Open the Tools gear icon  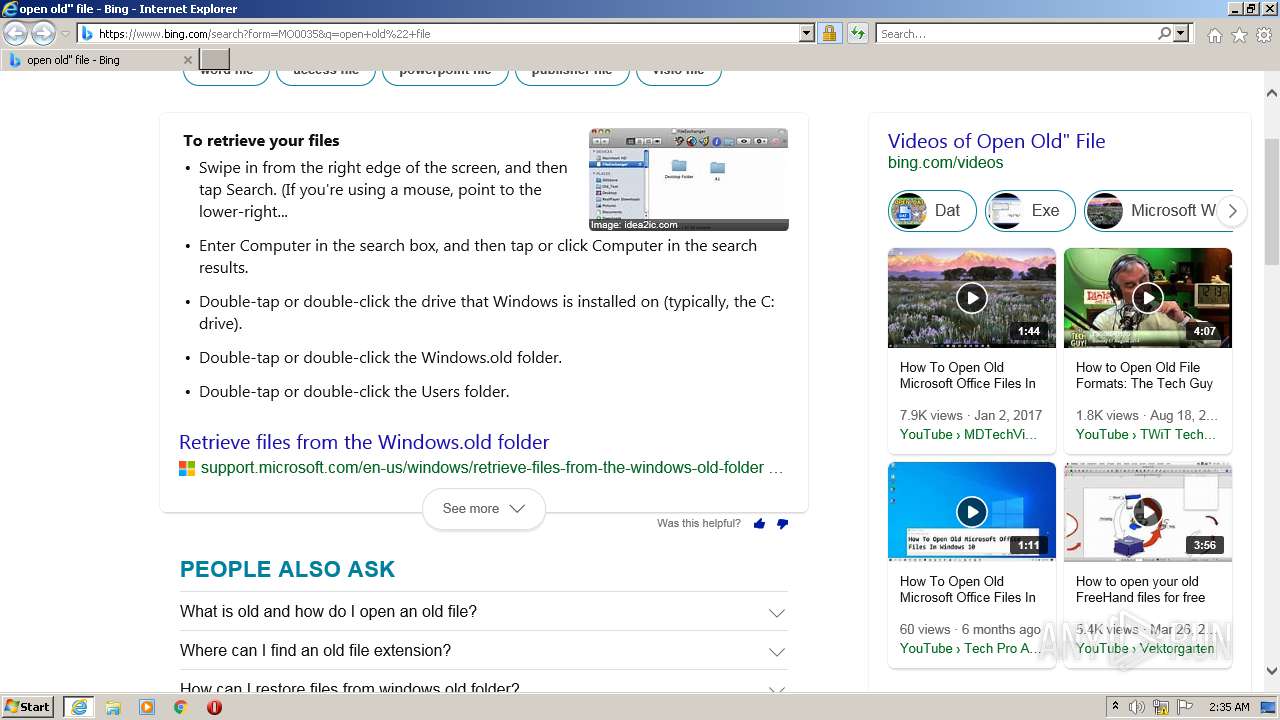point(1264,35)
